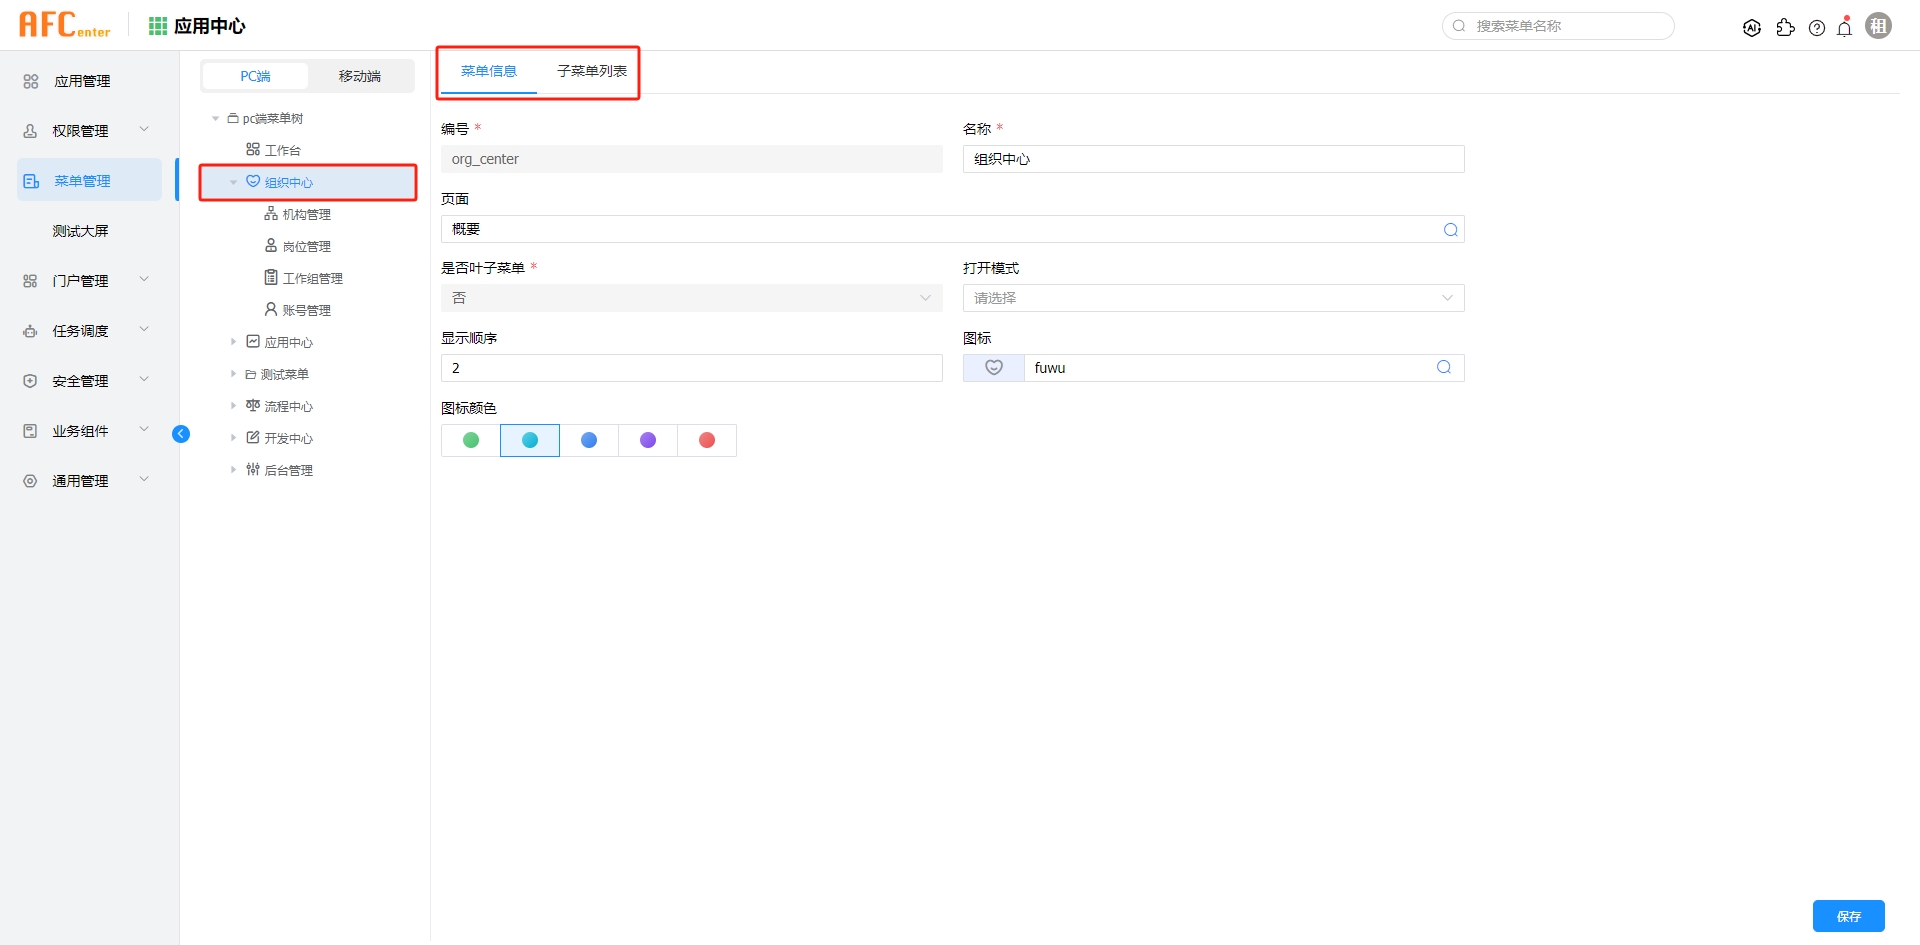Click the 安全管理 shield icon in sidebar
This screenshot has width=1920, height=945.
click(x=29, y=380)
